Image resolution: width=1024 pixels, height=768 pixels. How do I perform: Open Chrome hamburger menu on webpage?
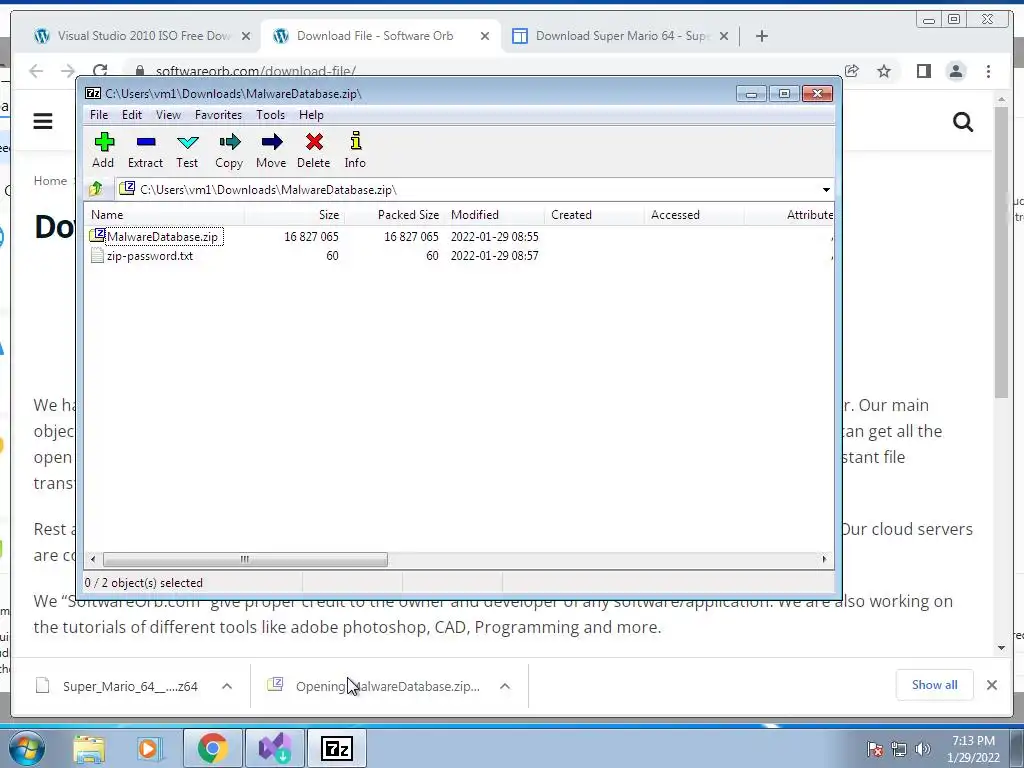(x=43, y=121)
